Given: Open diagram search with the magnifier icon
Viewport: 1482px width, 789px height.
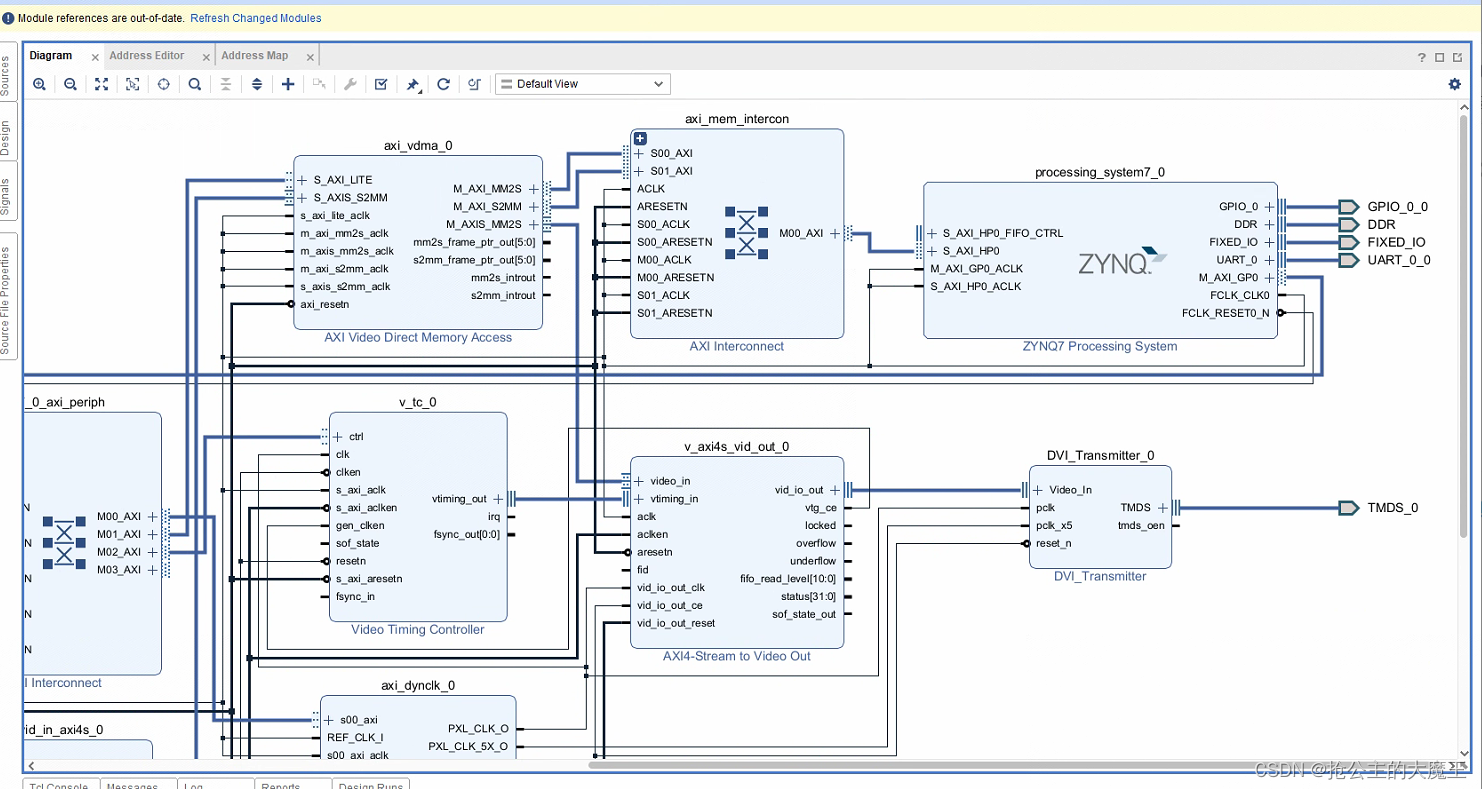Looking at the screenshot, I should tap(195, 84).
